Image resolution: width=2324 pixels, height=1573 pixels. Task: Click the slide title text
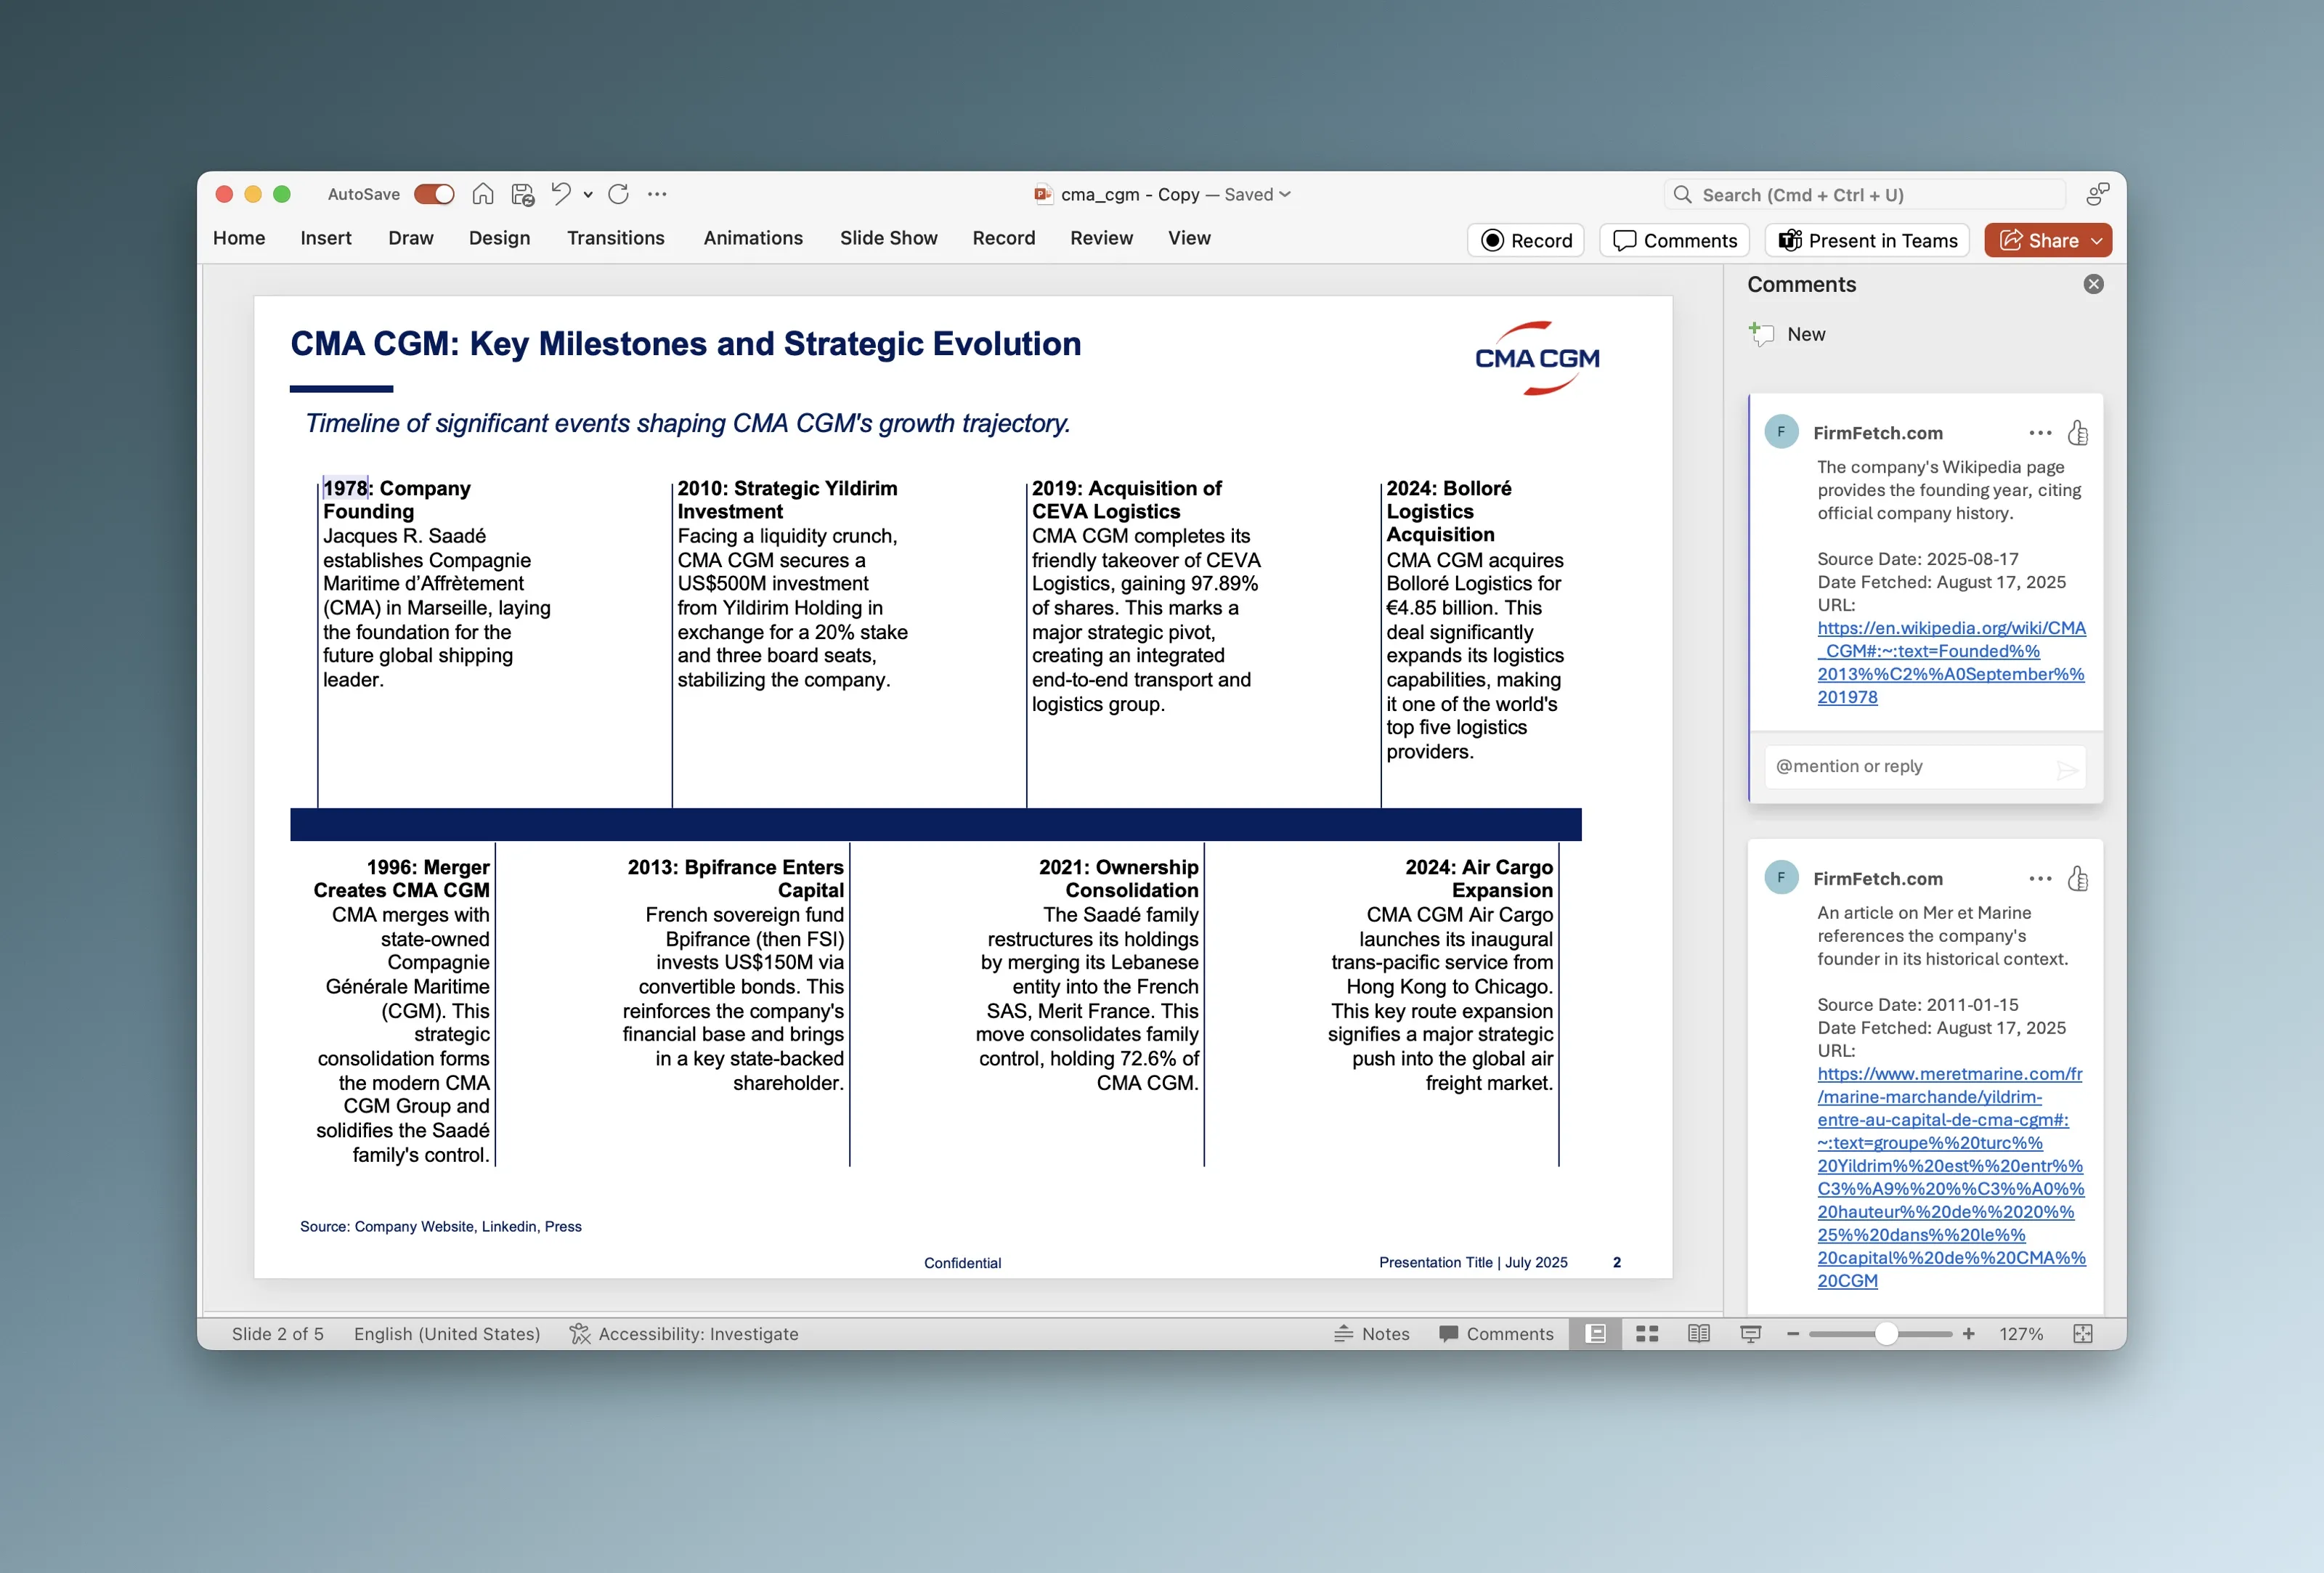click(686, 343)
